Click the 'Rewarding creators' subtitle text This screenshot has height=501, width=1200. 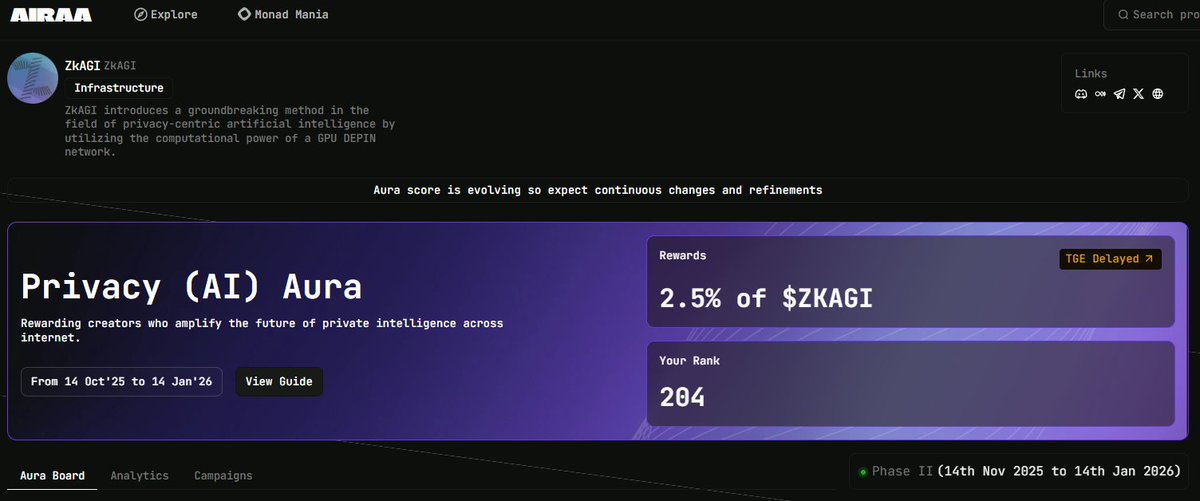[262, 331]
